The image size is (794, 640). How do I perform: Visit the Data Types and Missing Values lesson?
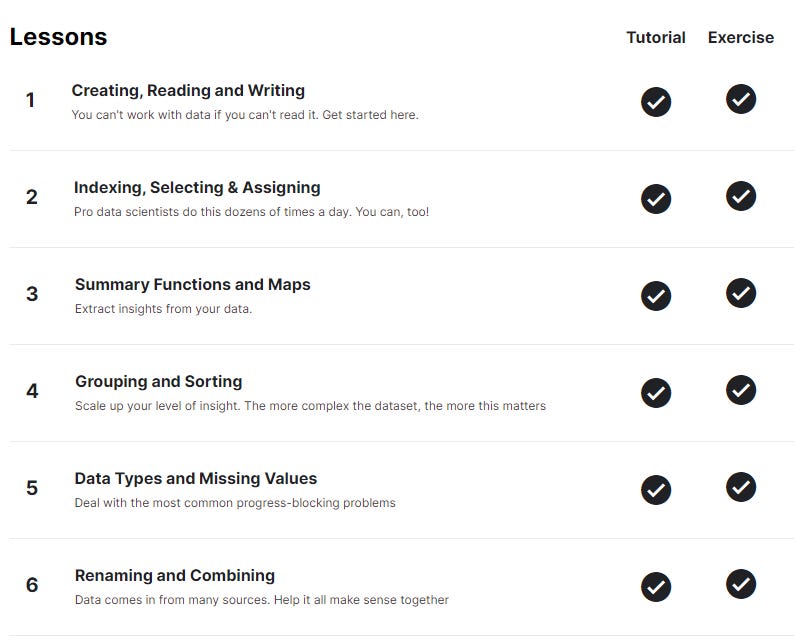coord(195,478)
